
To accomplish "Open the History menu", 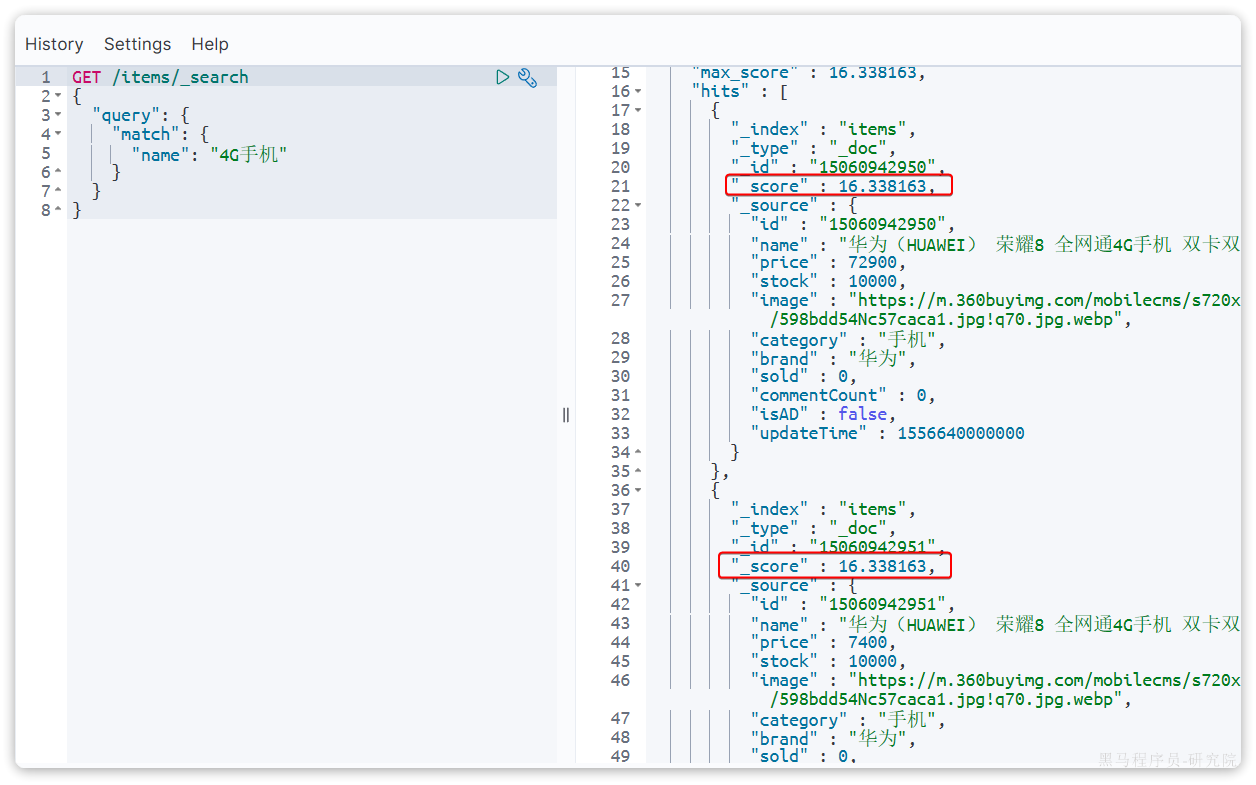I will pyautogui.click(x=54, y=44).
